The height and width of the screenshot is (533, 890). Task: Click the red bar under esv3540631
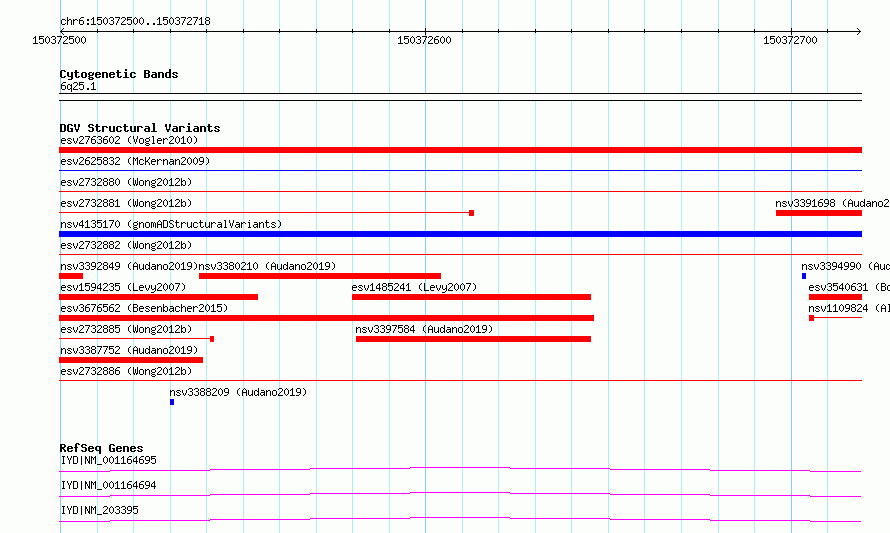(x=836, y=297)
